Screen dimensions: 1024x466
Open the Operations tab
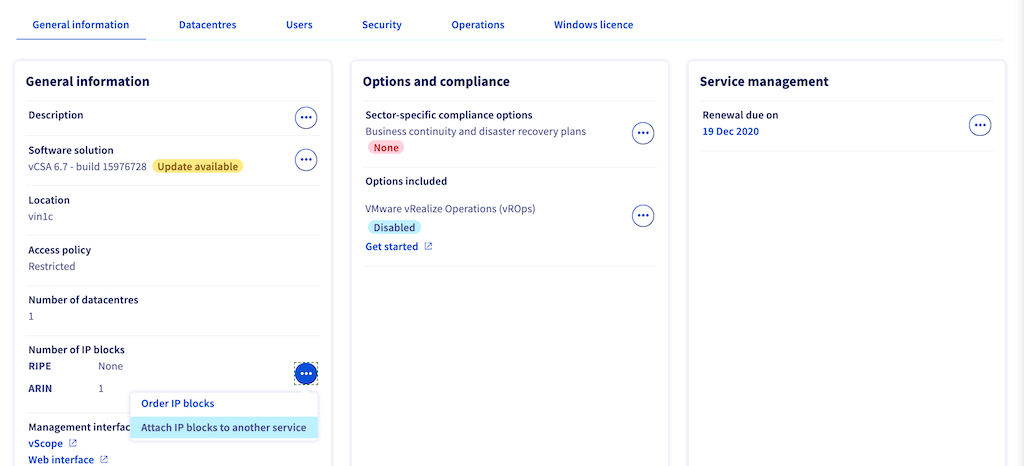coord(478,25)
